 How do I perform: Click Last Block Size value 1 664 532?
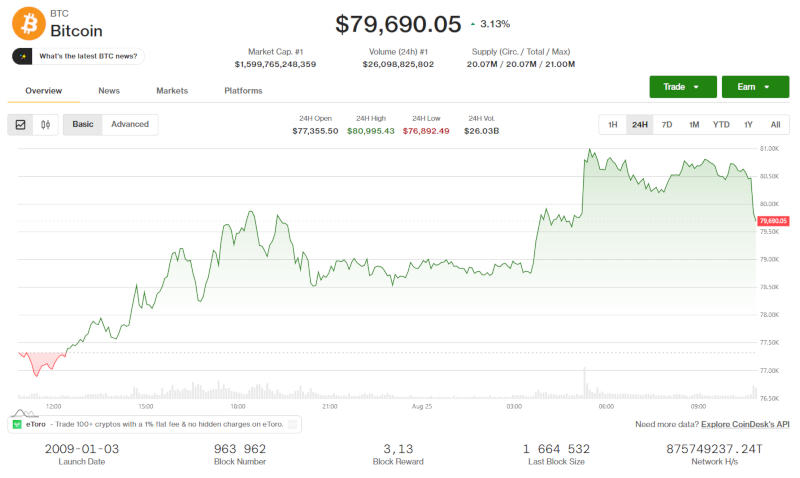pos(556,449)
